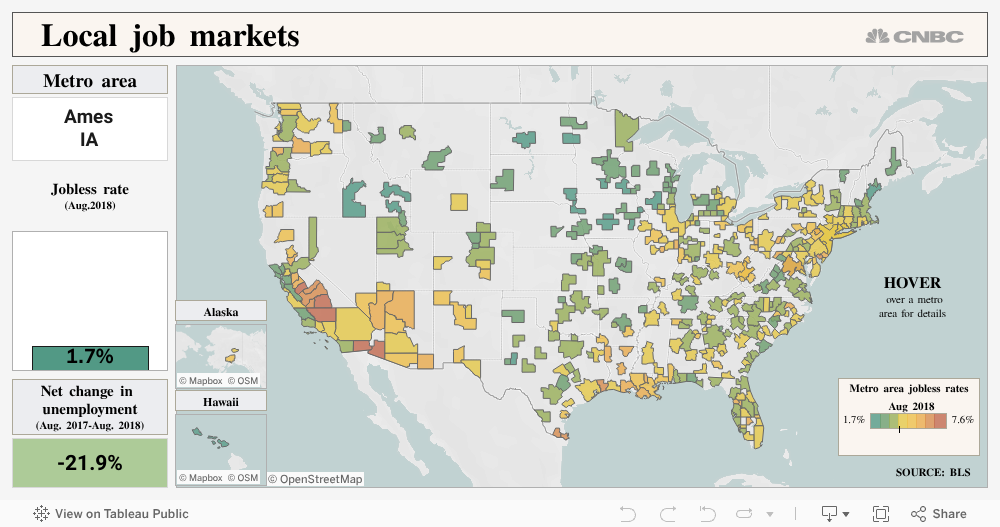
Task: Click the 'Alaska' label above the inset
Action: tap(221, 312)
